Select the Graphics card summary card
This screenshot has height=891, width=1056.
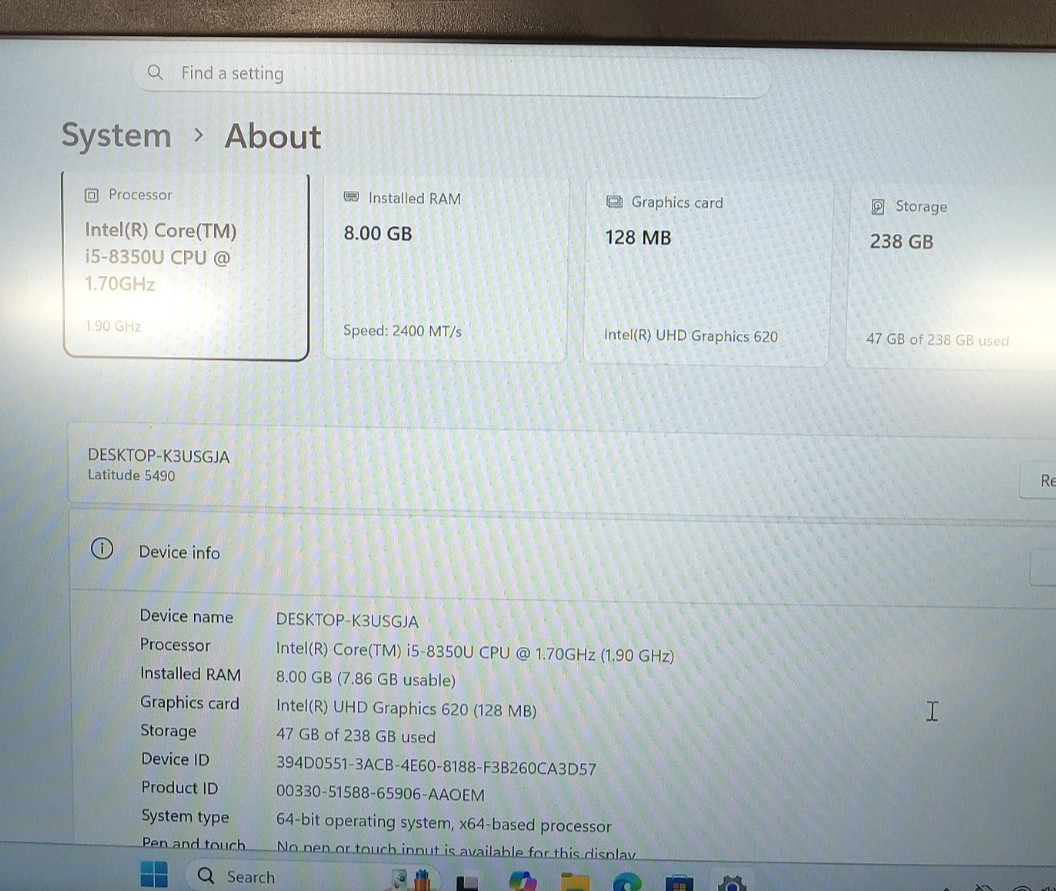tap(706, 272)
